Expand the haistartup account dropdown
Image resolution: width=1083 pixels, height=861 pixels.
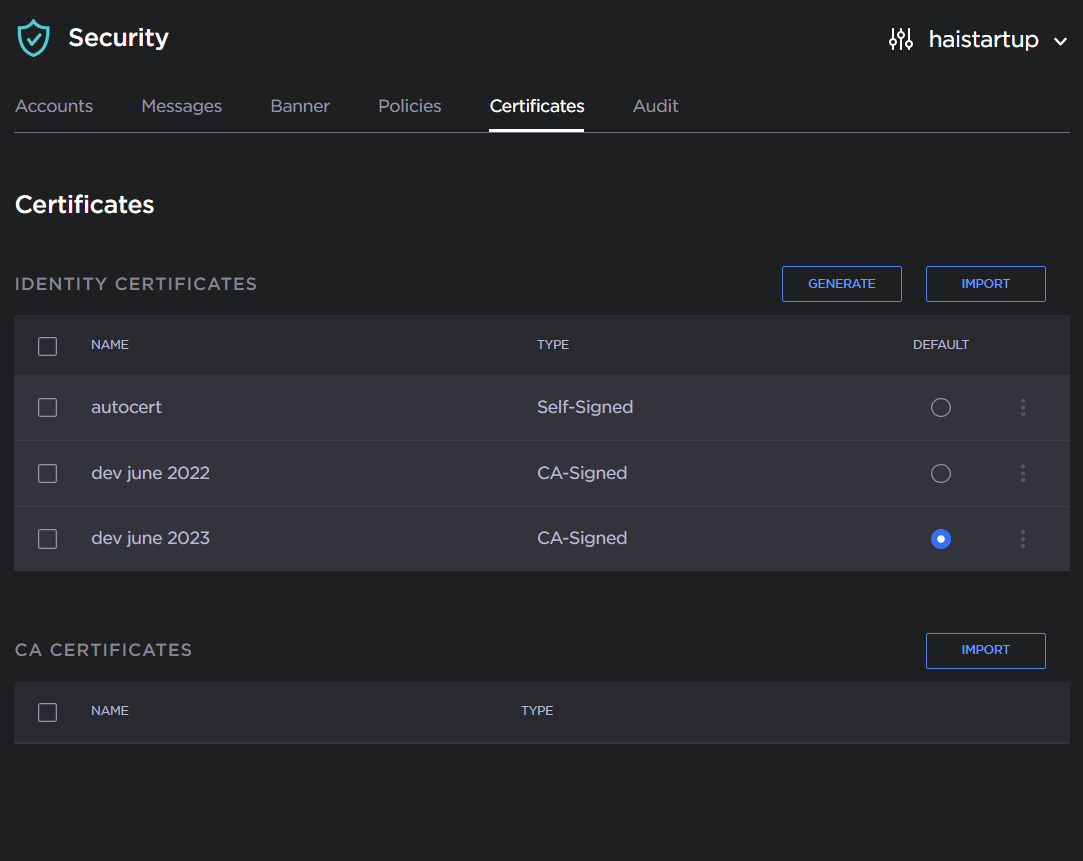[1061, 41]
